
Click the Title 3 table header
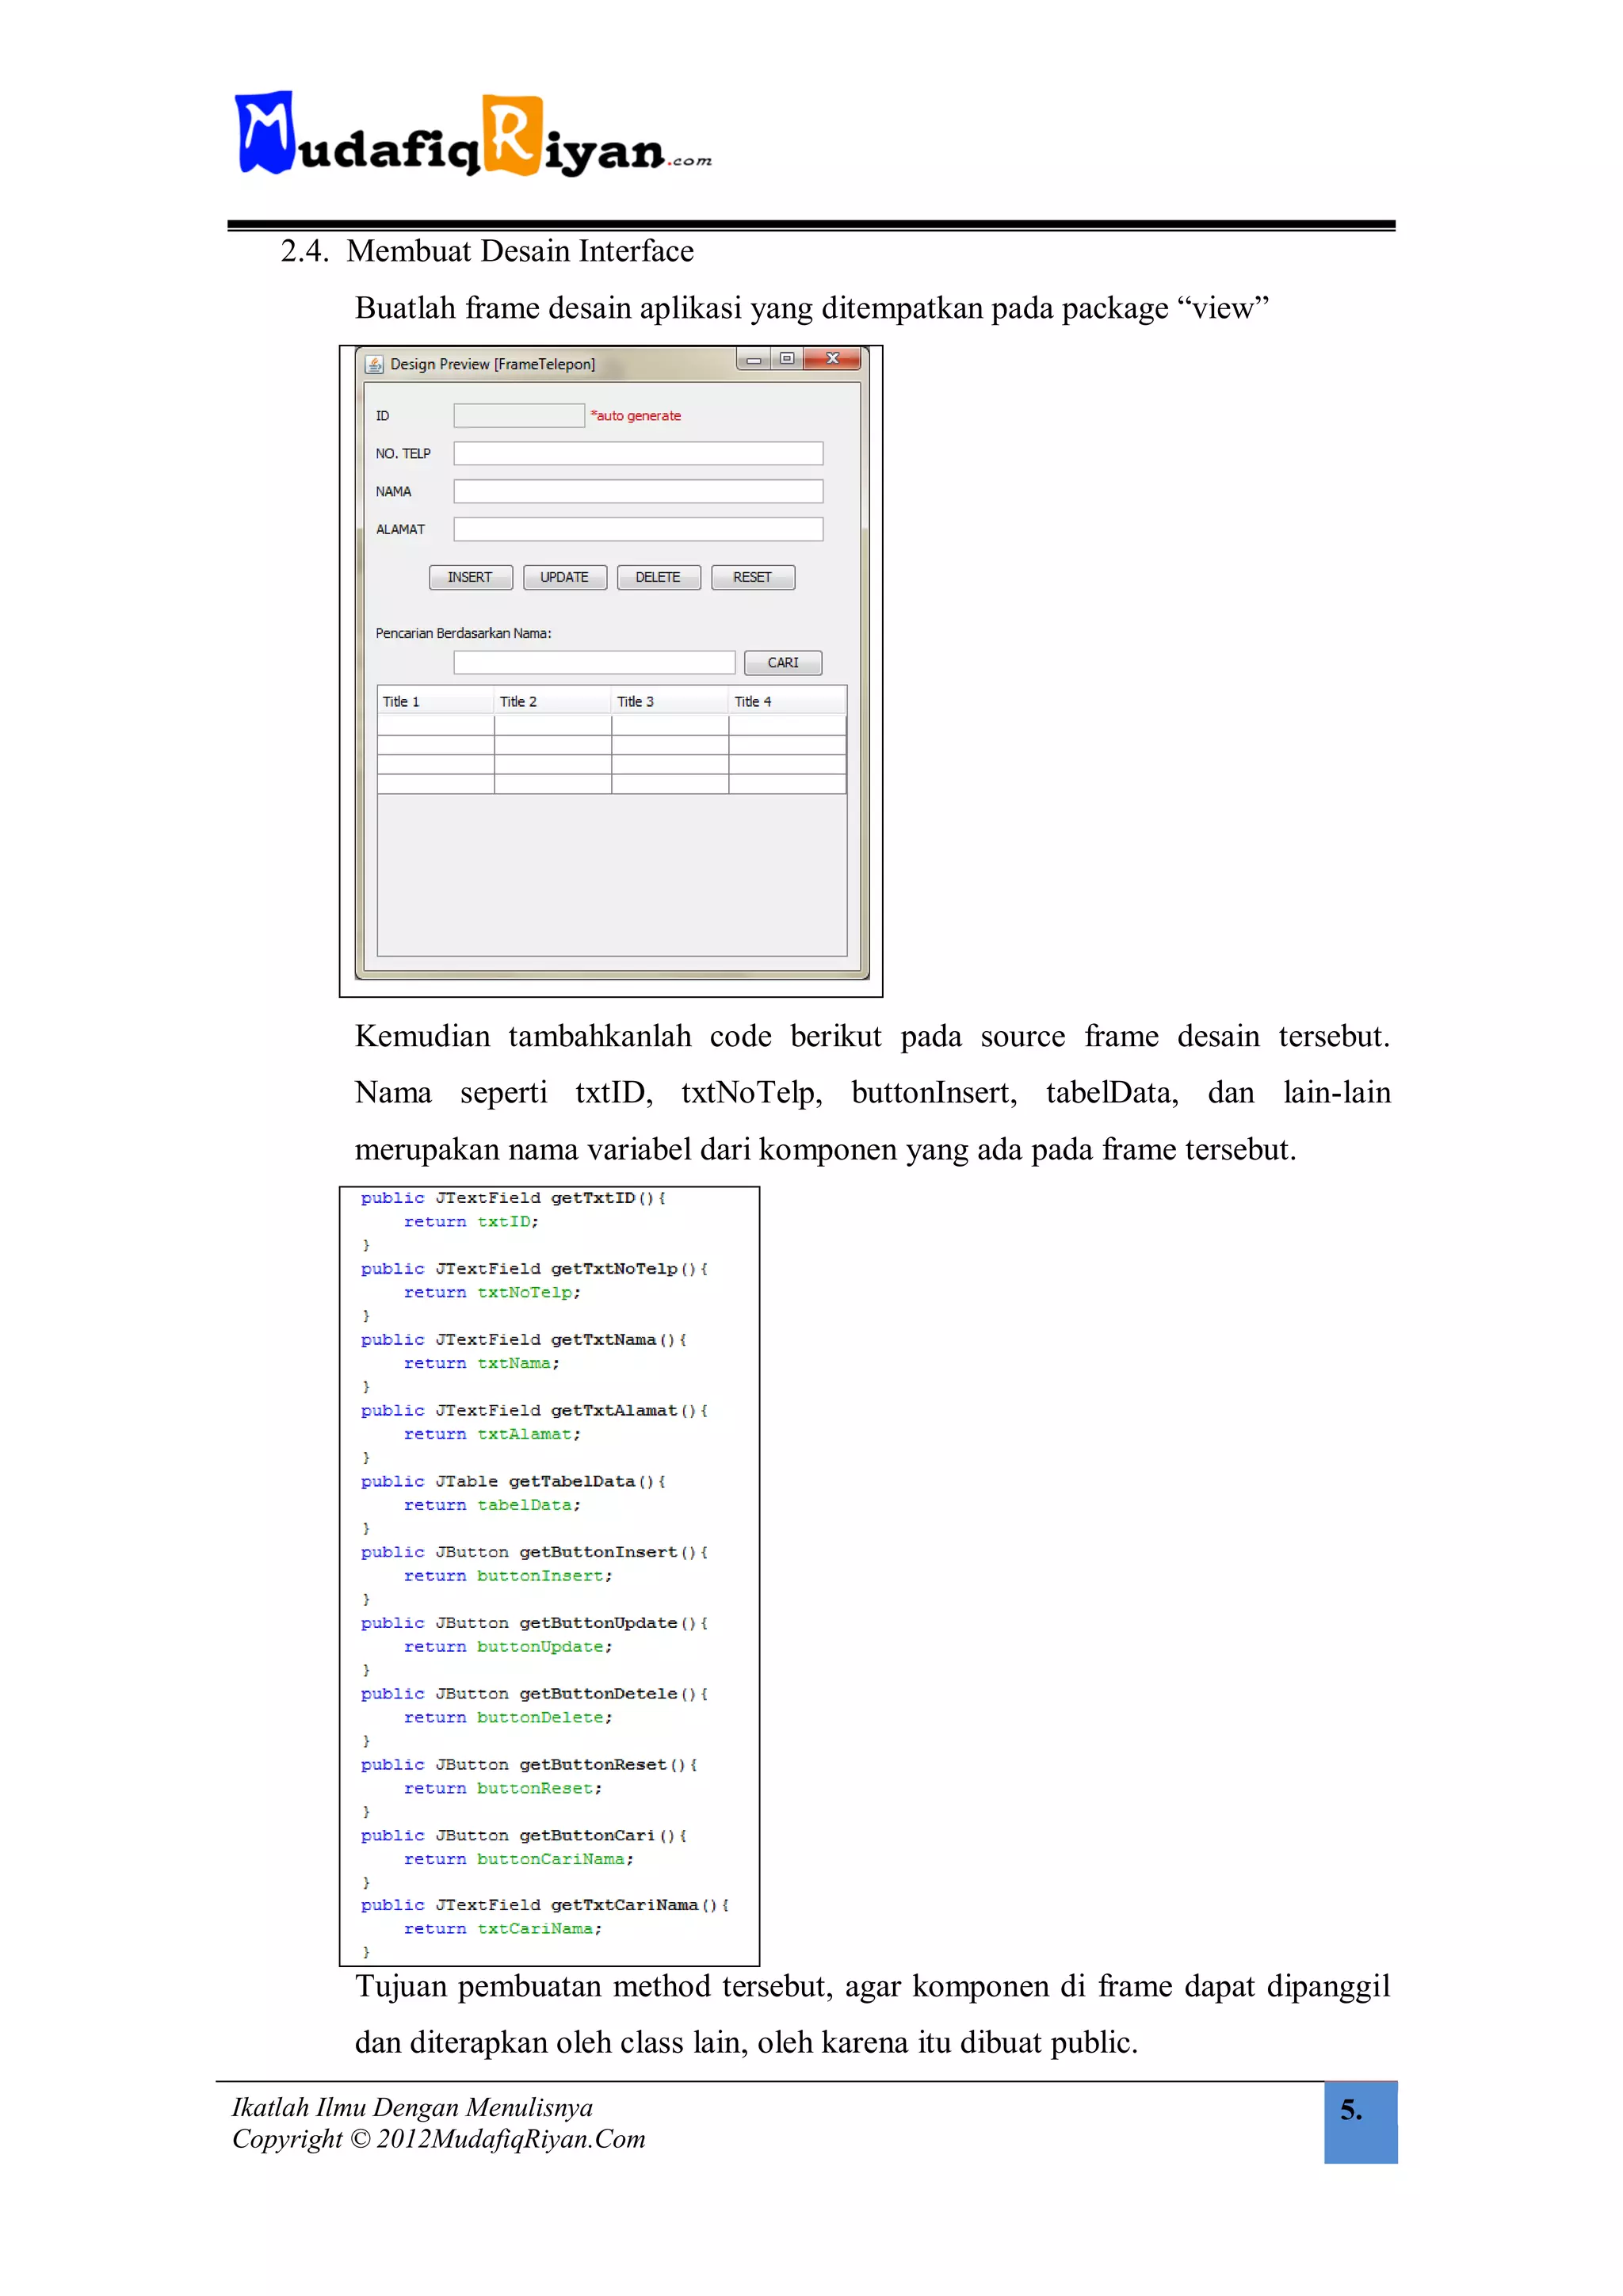670,702
